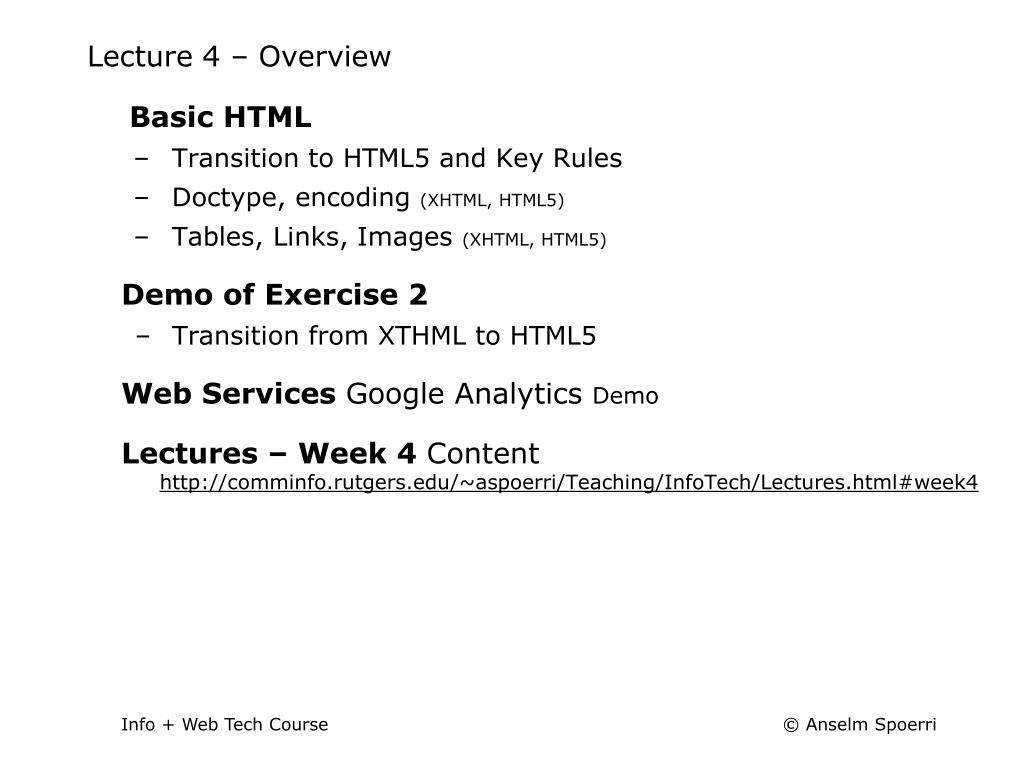
Task: Click the 'Doctype, encoding' bullet text
Action: [291, 198]
